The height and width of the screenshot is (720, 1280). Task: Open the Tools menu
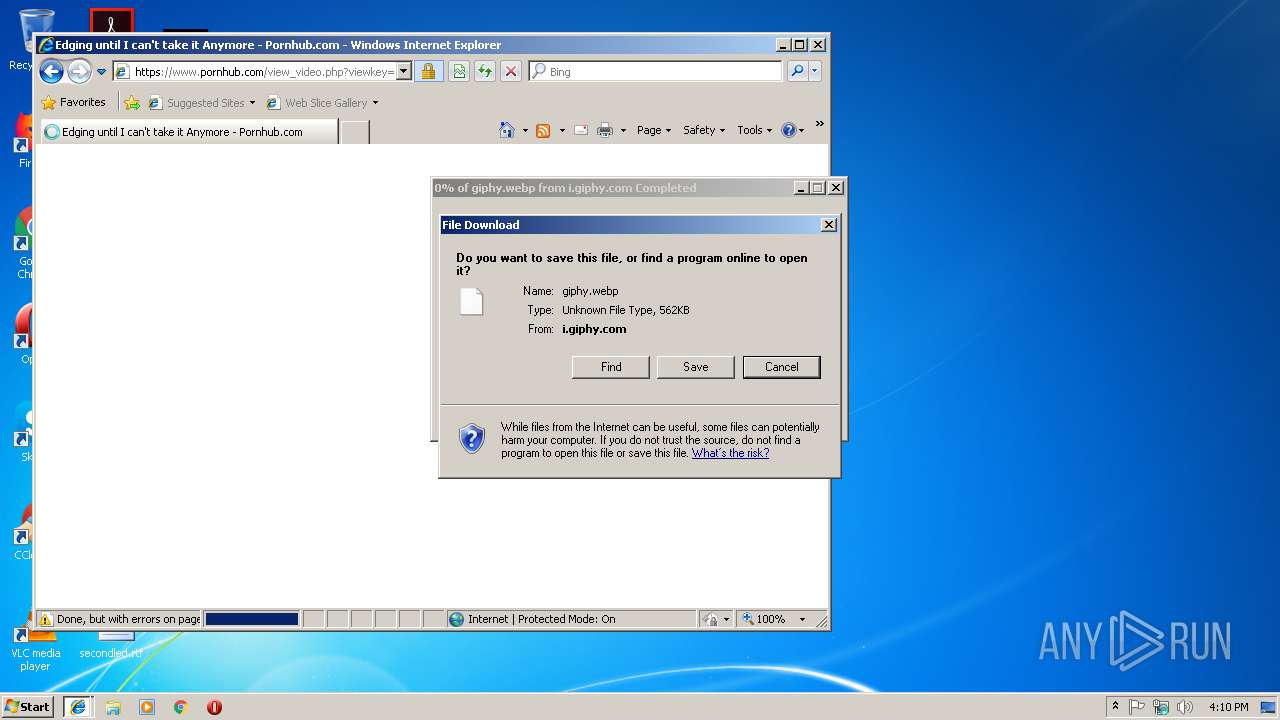[x=755, y=130]
